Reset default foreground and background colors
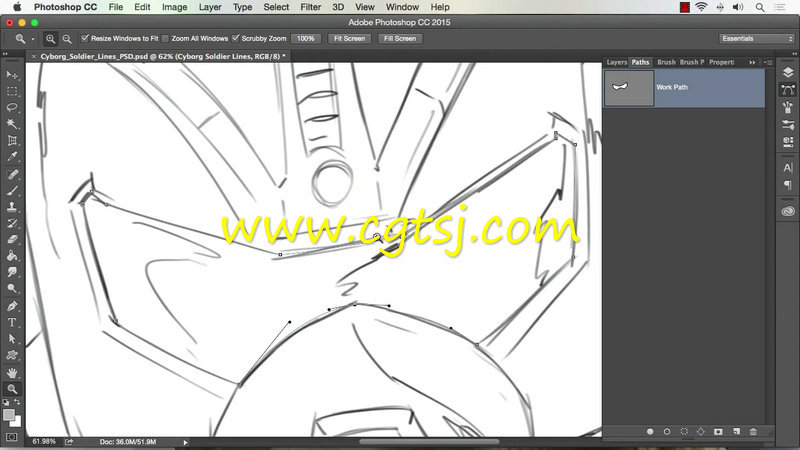 [x=6, y=403]
